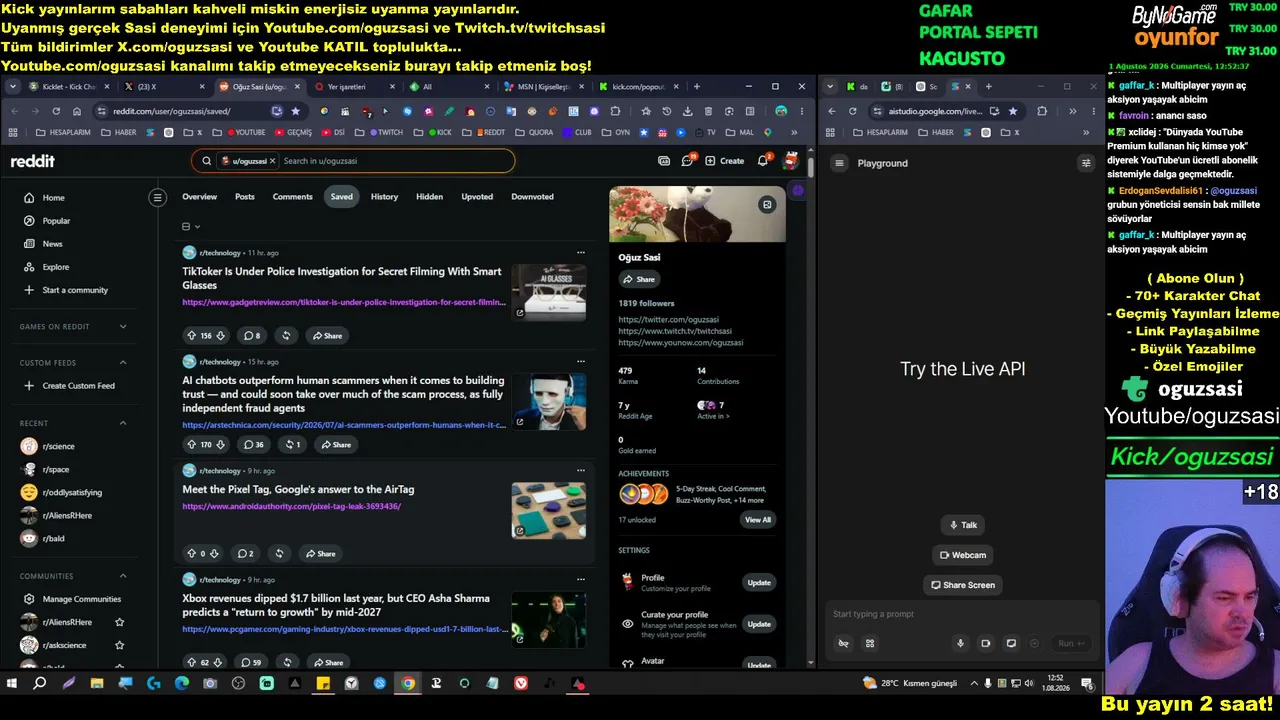This screenshot has width=1280, height=720.
Task: Collapse the Games on Reddit section
Action: [123, 326]
